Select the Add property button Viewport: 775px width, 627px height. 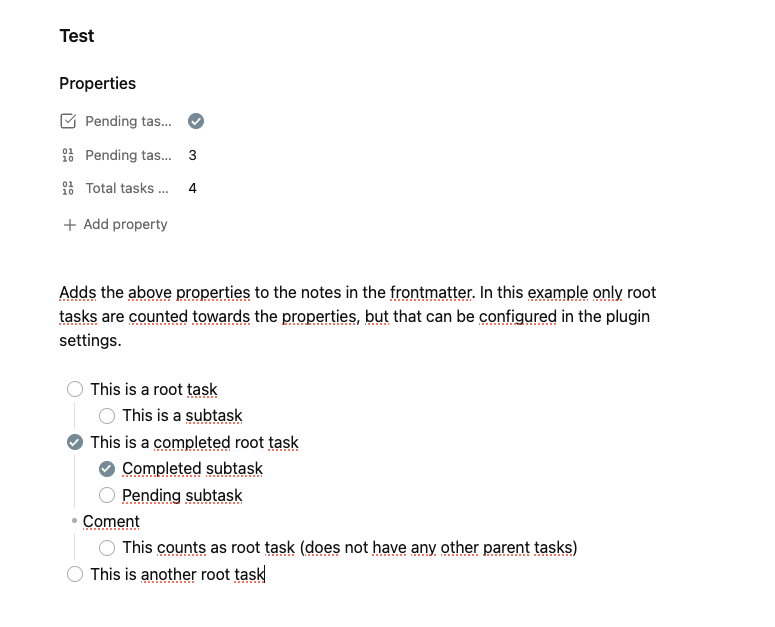(116, 224)
